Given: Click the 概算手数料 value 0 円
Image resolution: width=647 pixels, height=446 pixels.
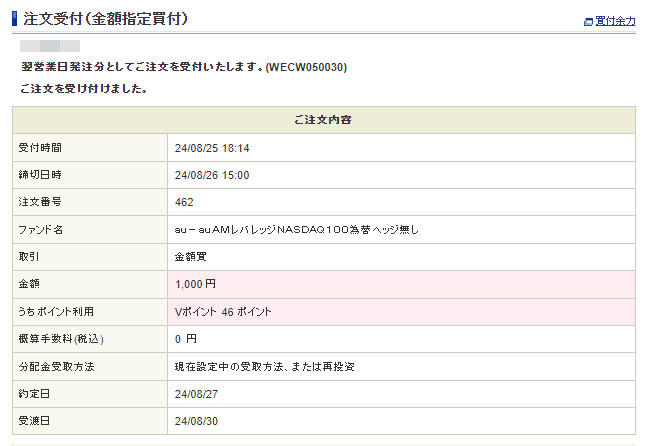Looking at the screenshot, I should pos(186,339).
